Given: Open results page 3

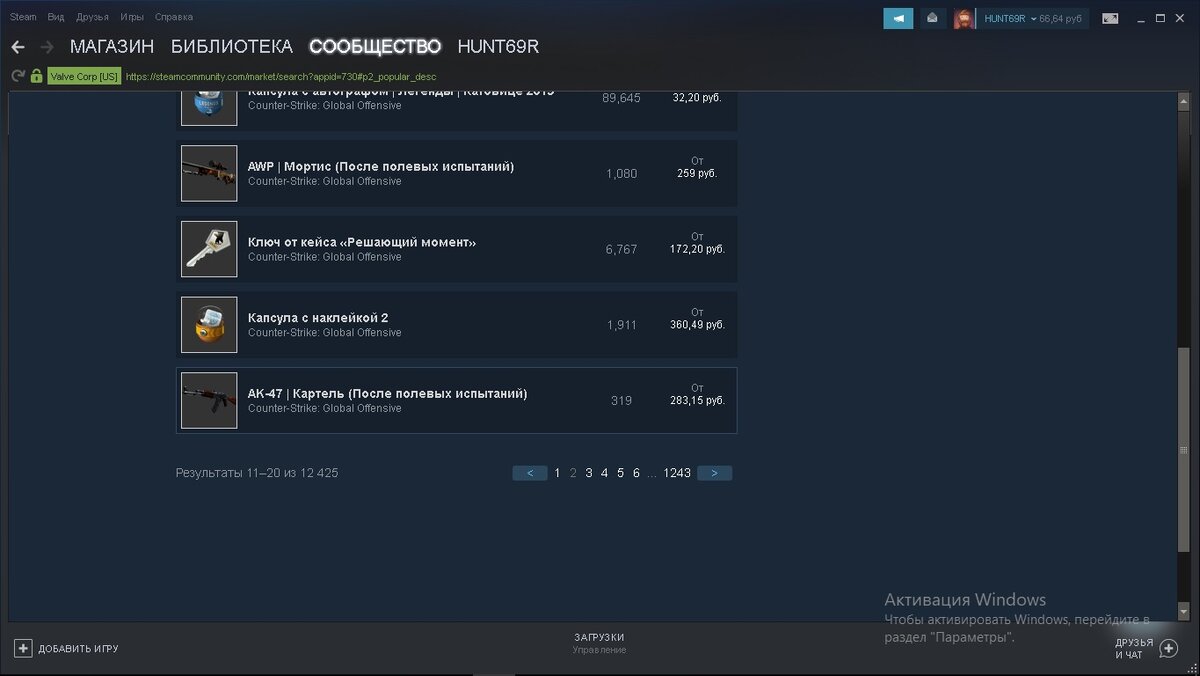Looking at the screenshot, I should pyautogui.click(x=589, y=473).
